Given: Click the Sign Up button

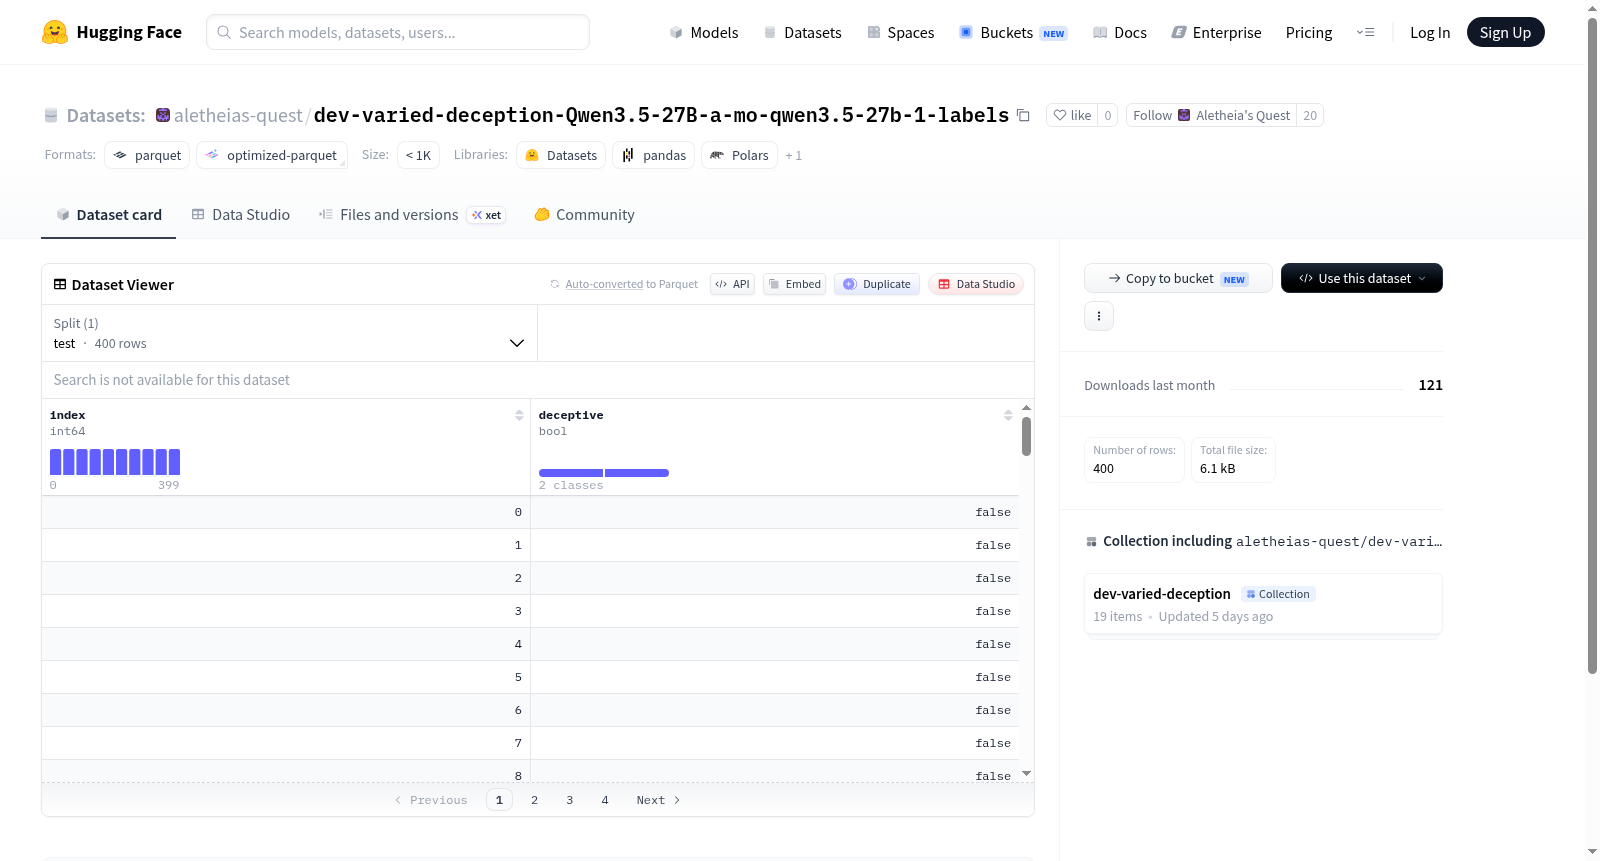Looking at the screenshot, I should [x=1505, y=32].
